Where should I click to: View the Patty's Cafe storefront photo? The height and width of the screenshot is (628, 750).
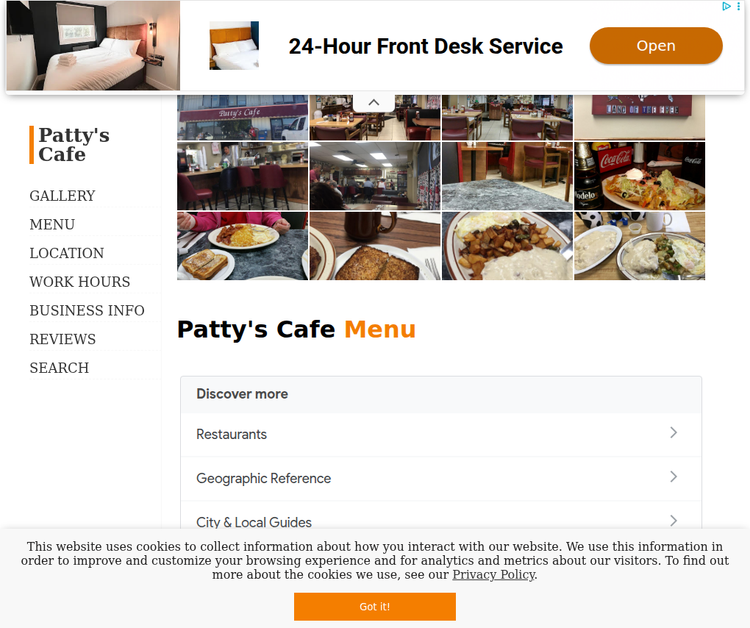coord(243,117)
